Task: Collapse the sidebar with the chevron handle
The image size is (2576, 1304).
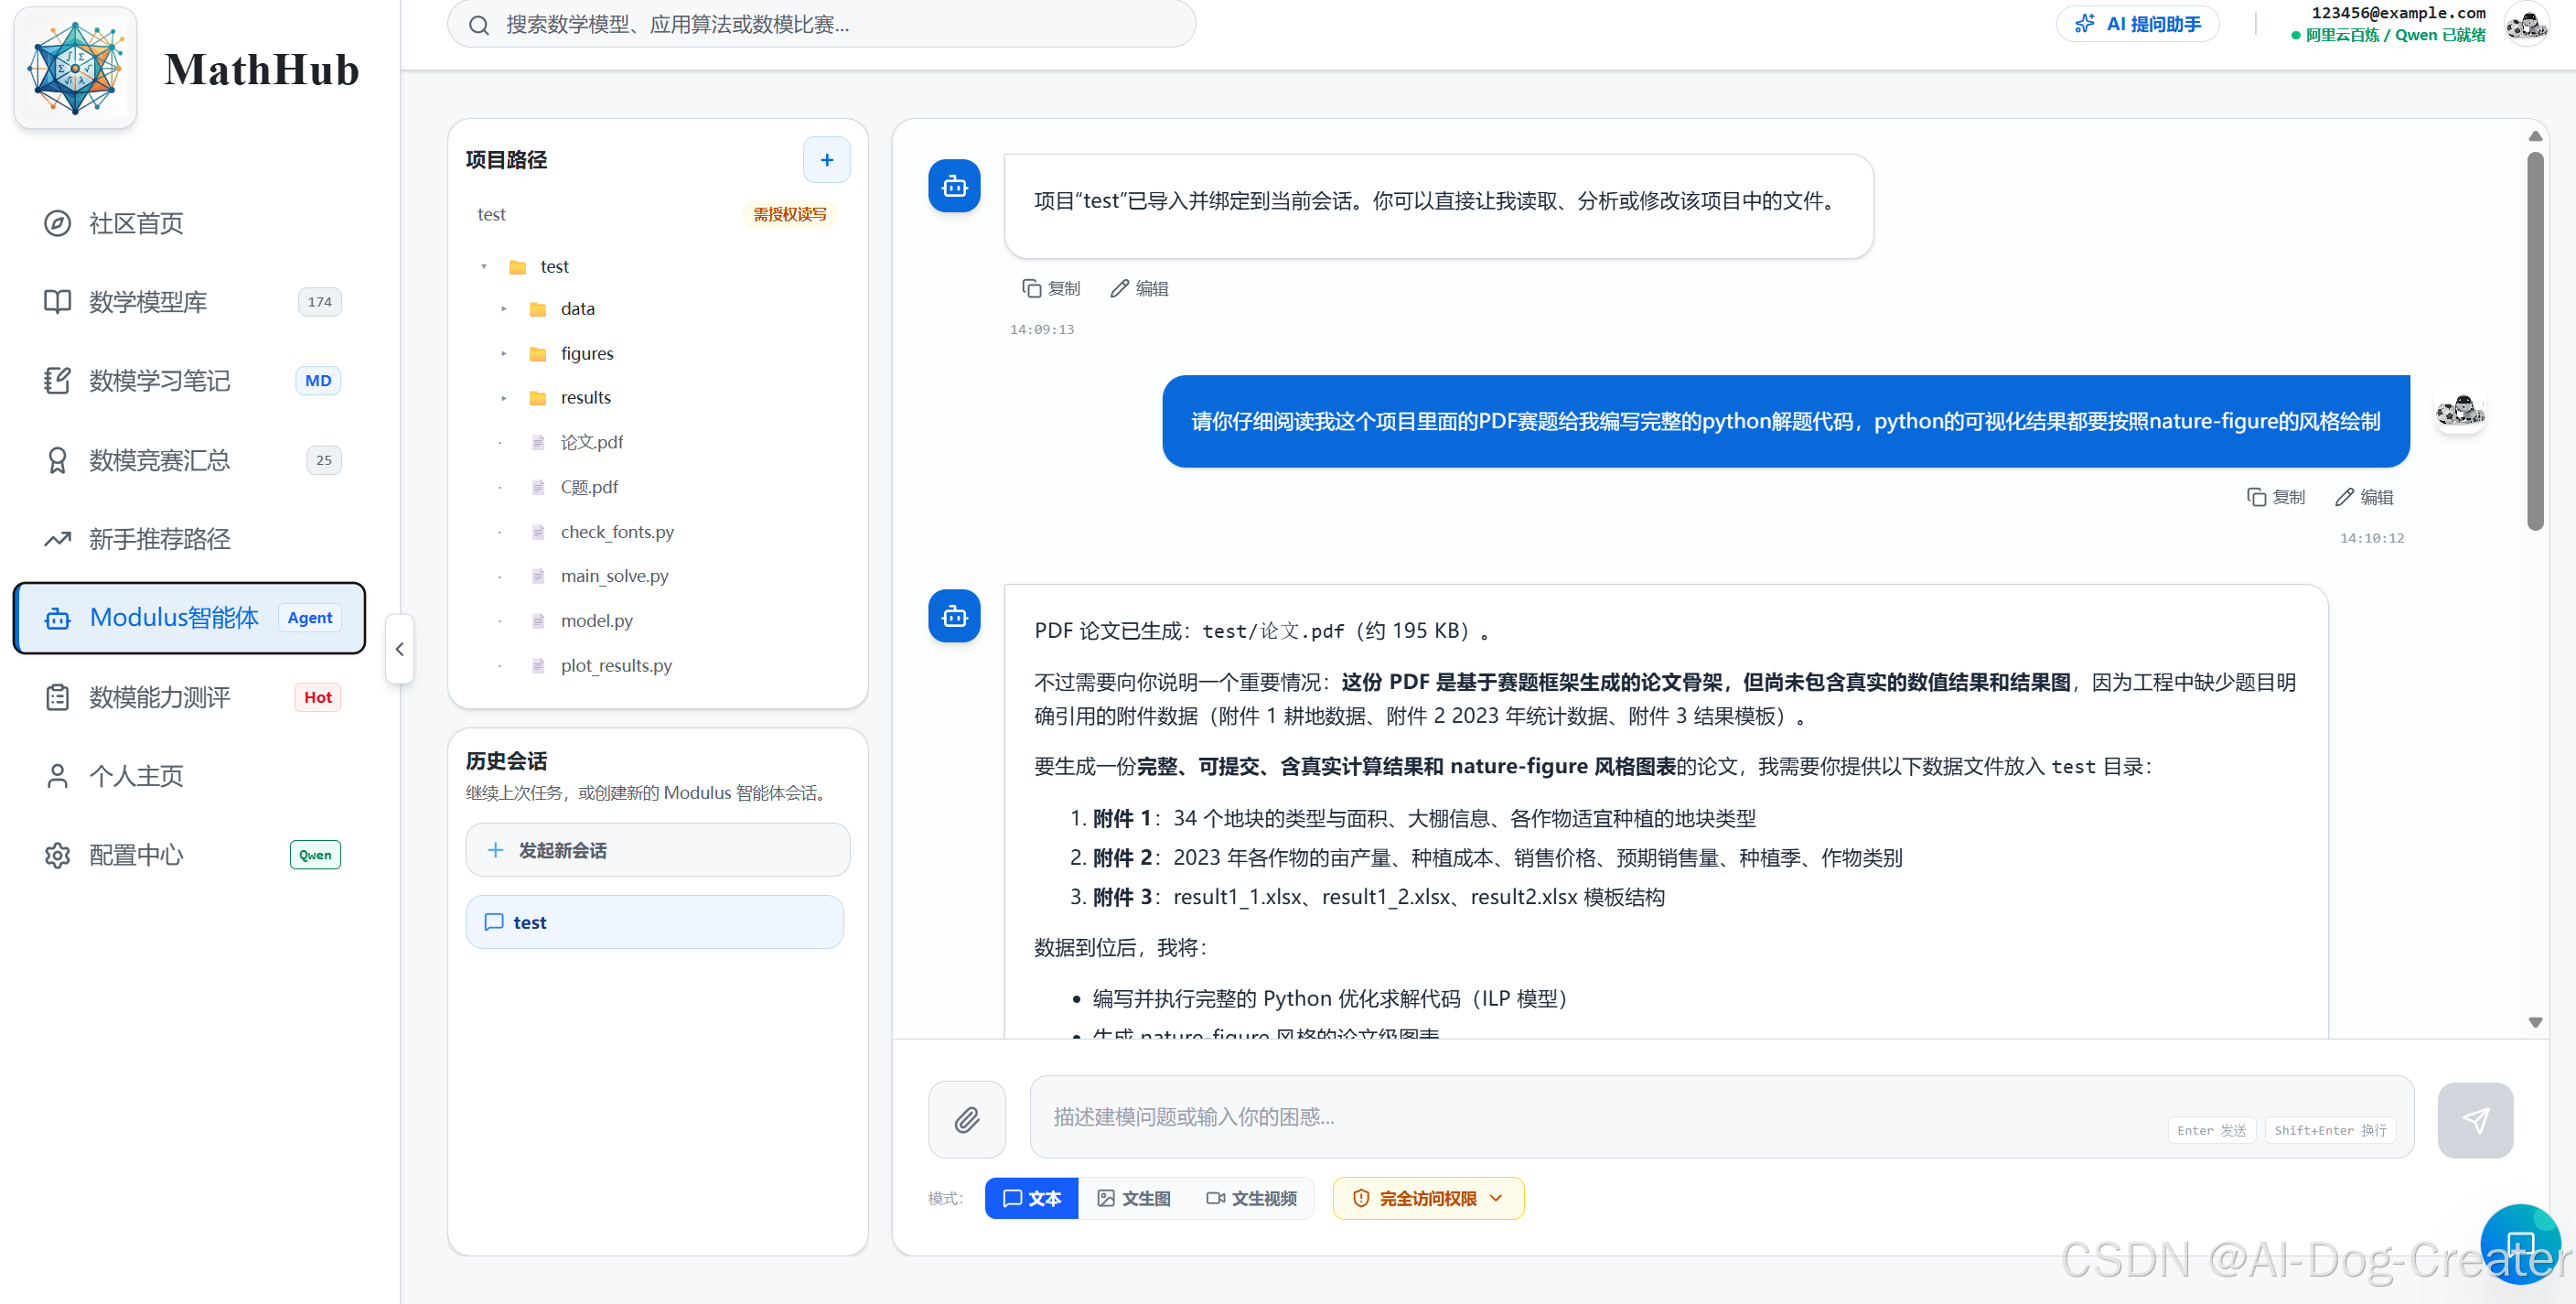Action: [400, 649]
